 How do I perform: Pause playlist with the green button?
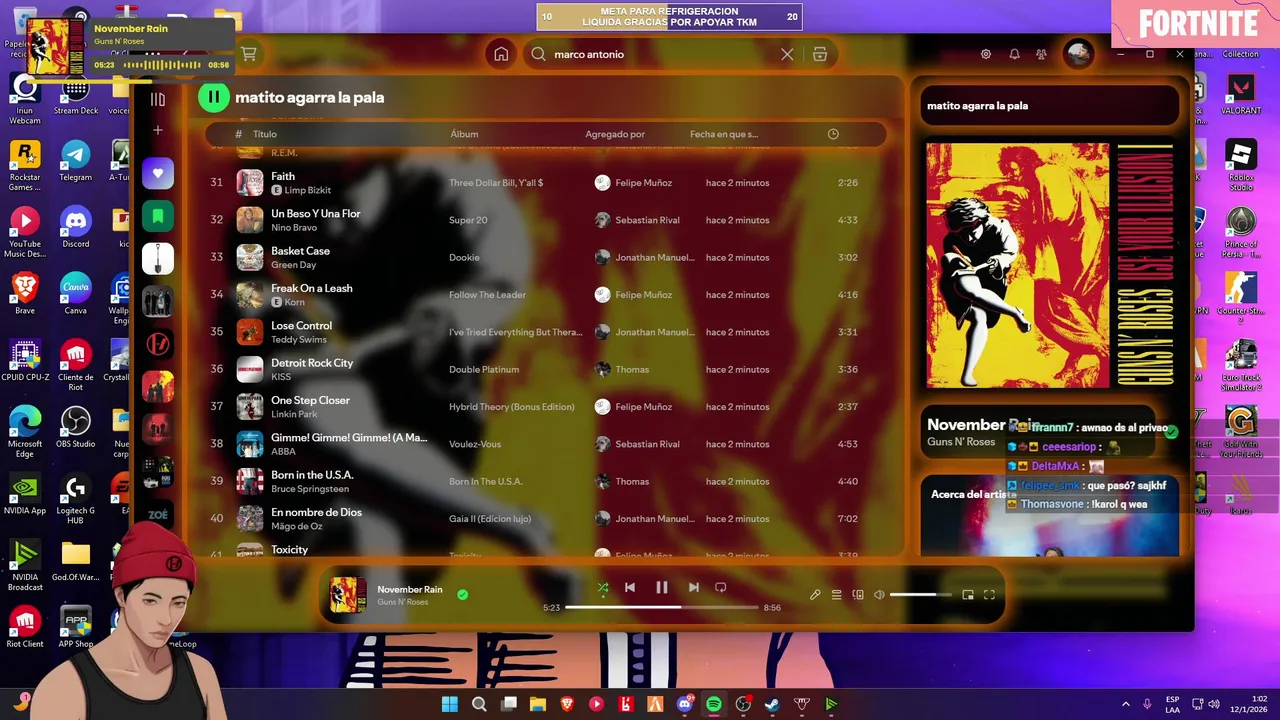pos(213,97)
